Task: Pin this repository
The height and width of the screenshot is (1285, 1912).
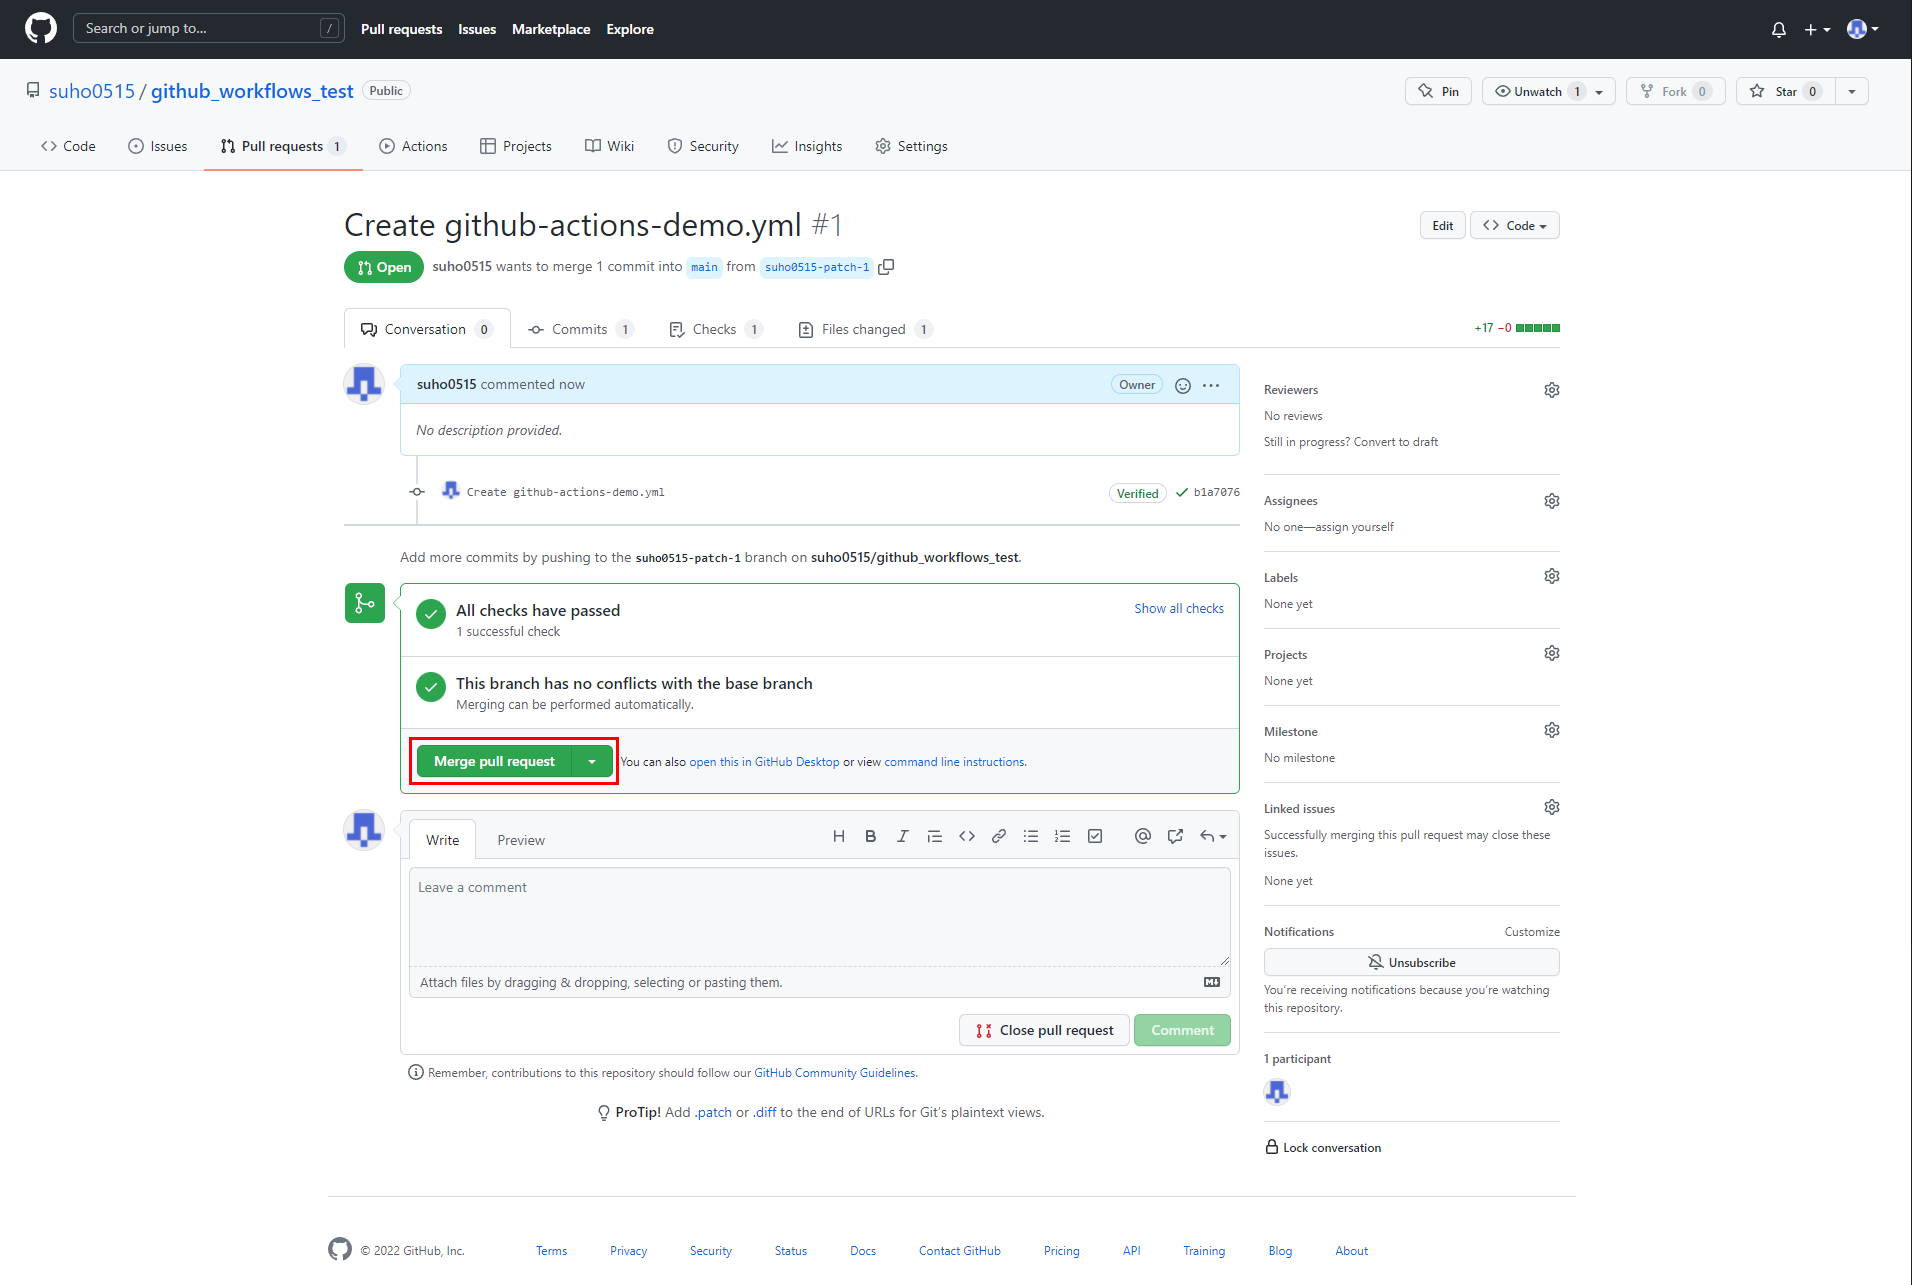Action: coord(1438,91)
